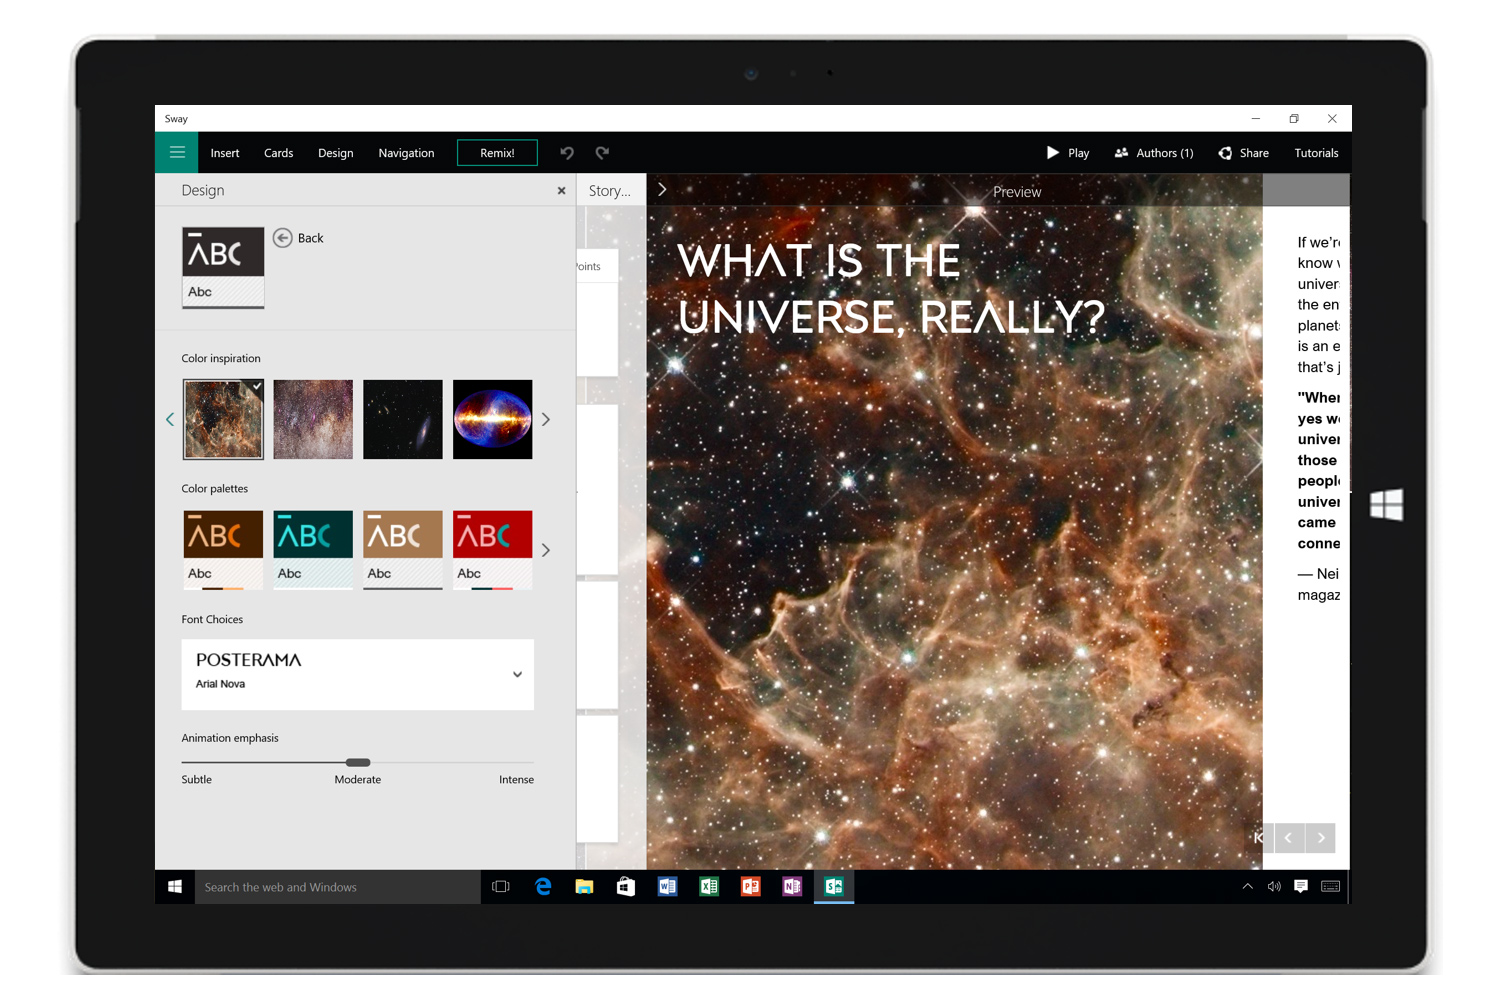1500x1000 pixels.
Task: Open the Share options
Action: tap(1243, 153)
